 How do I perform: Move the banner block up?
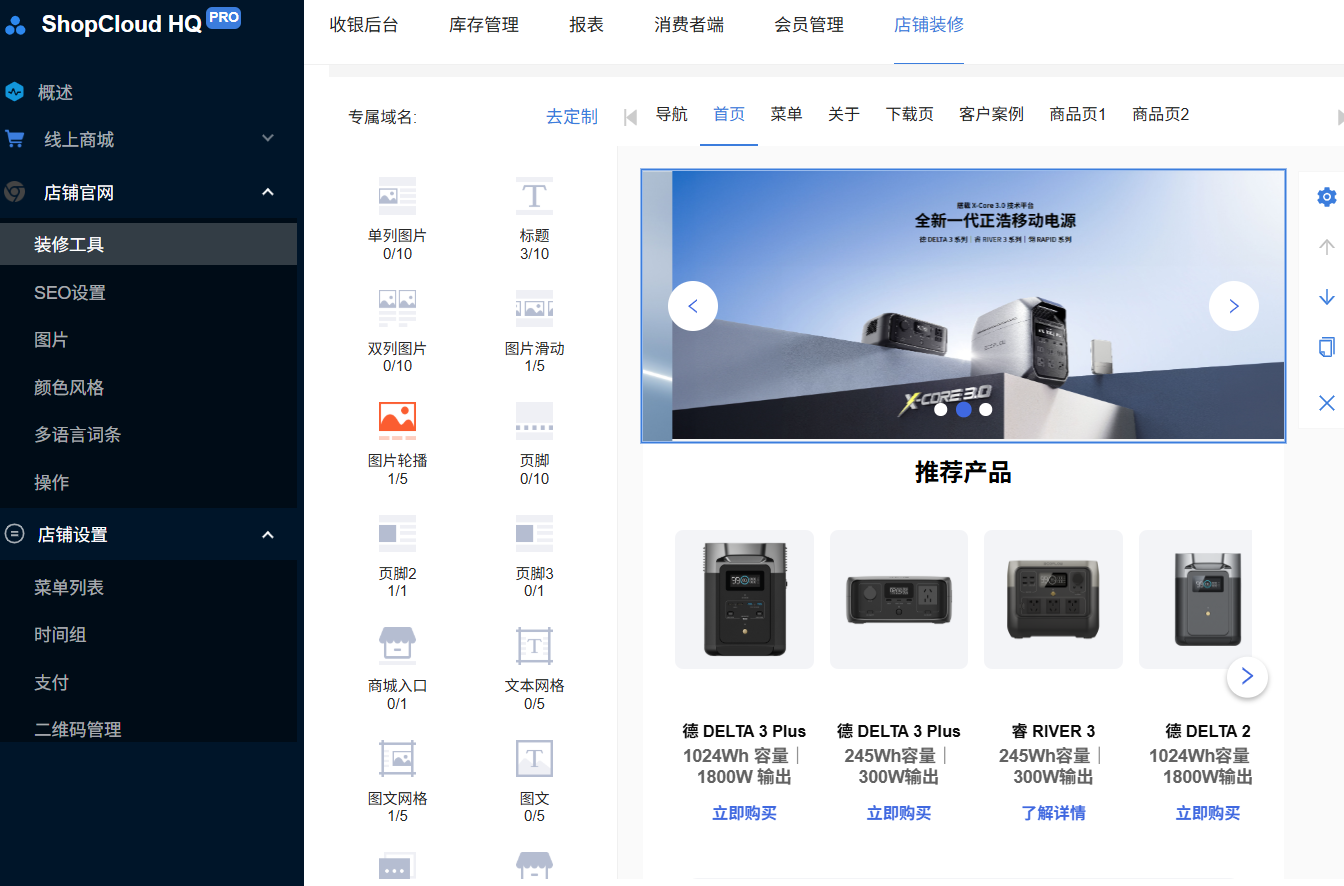(x=1327, y=247)
